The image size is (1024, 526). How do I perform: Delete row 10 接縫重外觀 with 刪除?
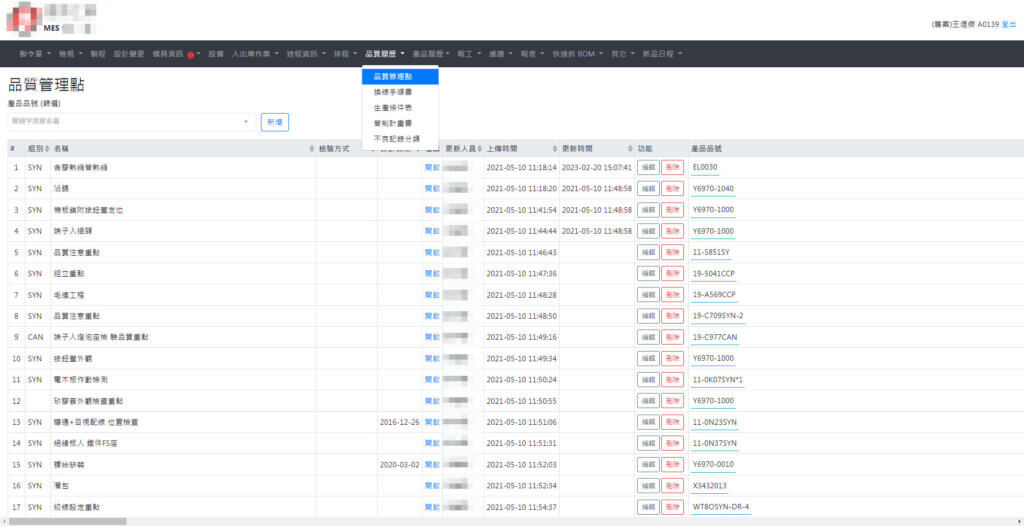(x=672, y=358)
